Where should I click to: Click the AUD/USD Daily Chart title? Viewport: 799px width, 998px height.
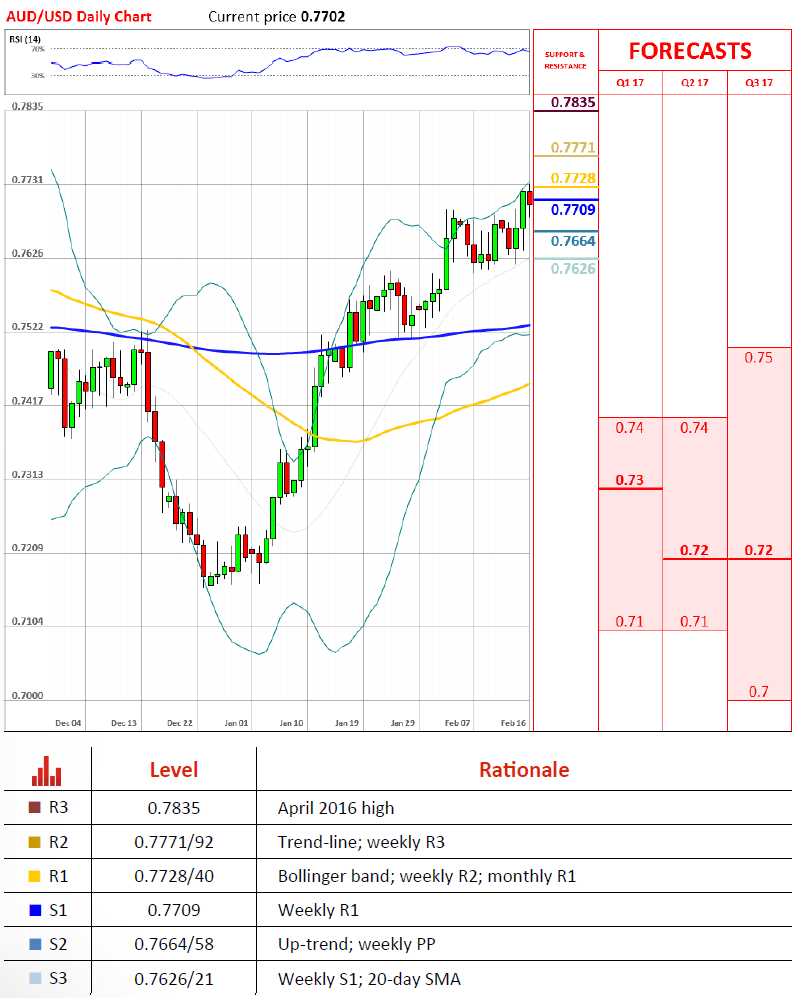(x=78, y=17)
